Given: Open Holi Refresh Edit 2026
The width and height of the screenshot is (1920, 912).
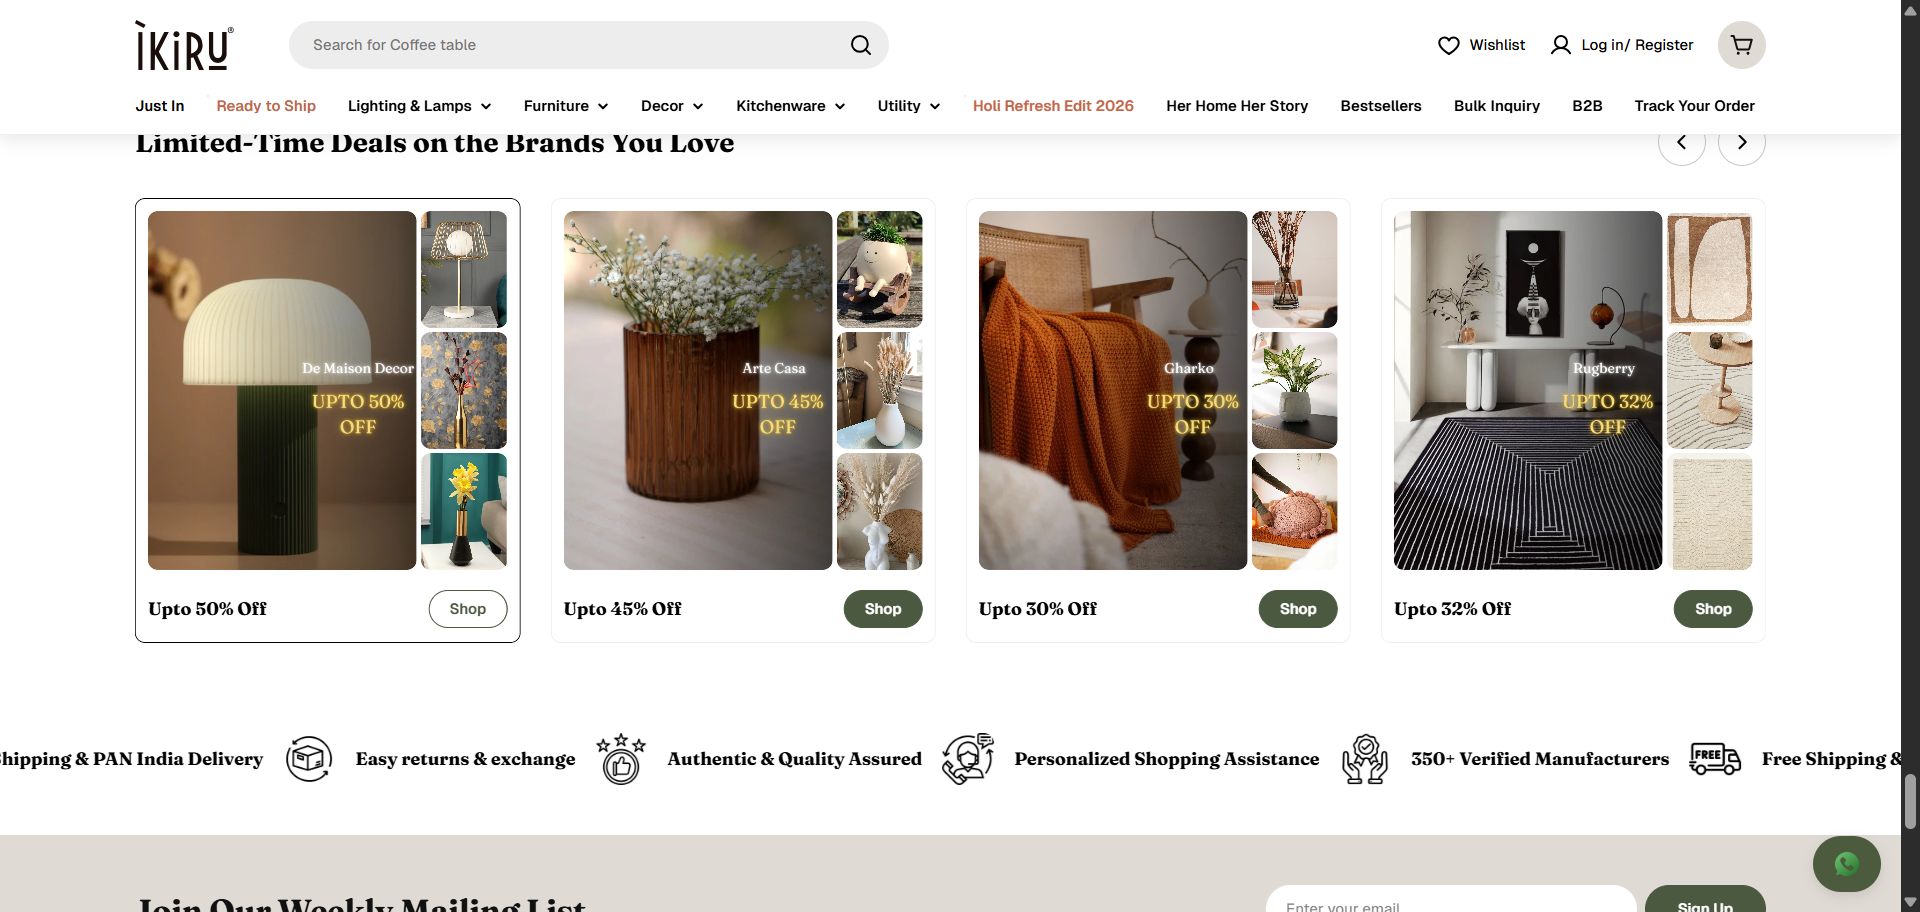Looking at the screenshot, I should (x=1053, y=106).
